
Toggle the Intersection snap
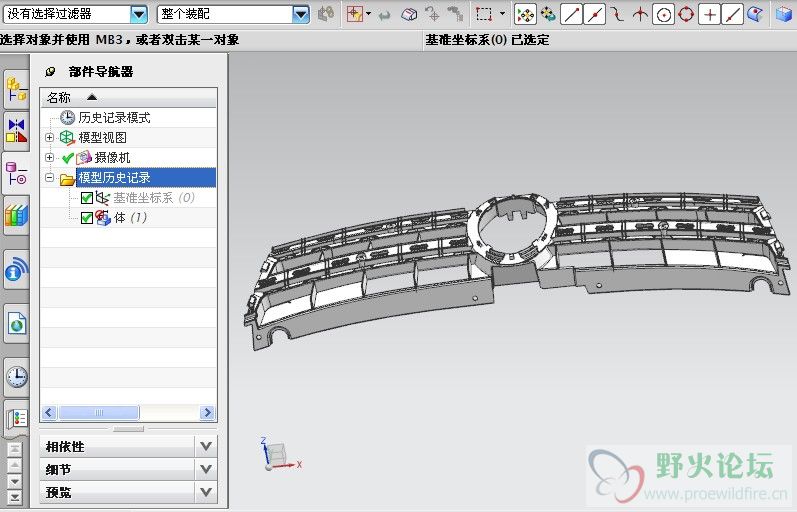[x=640, y=14]
